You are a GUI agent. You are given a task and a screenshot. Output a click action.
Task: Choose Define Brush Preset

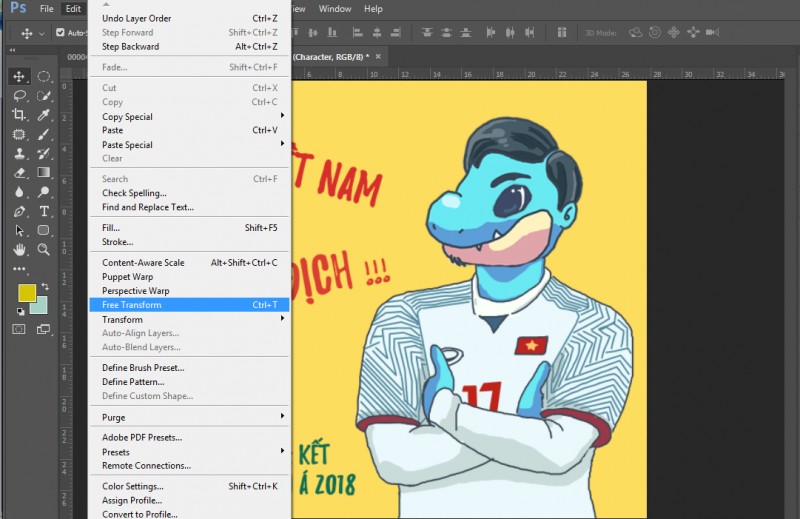[189, 367]
